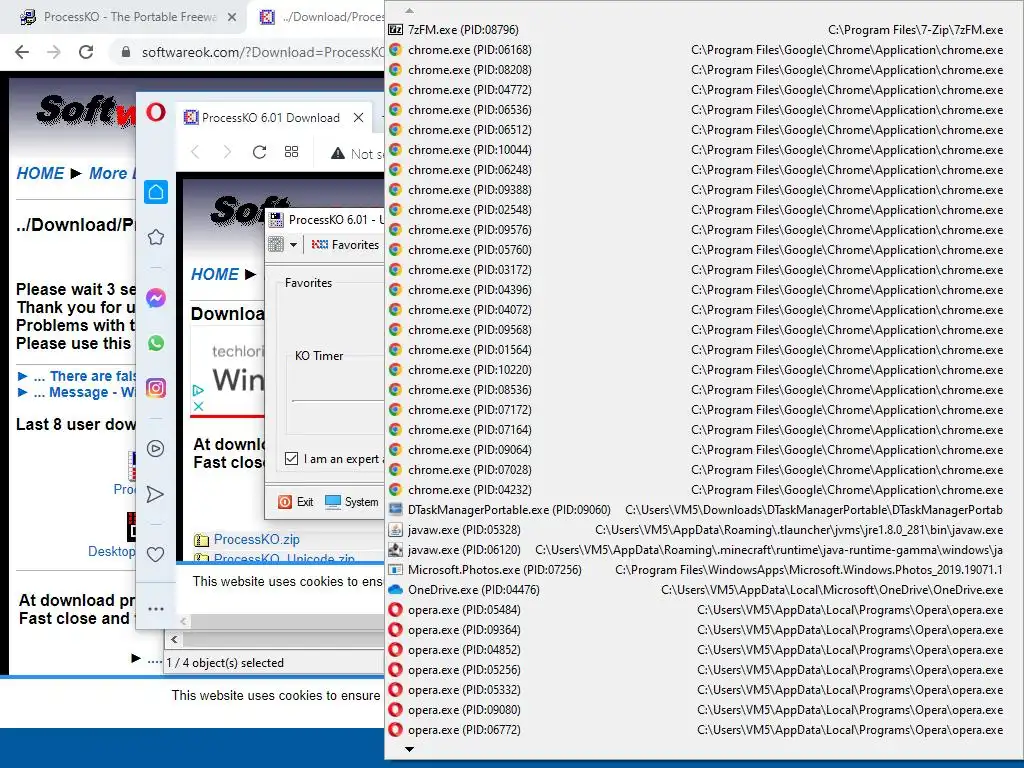Click System button in ProcessKO

pos(352,502)
